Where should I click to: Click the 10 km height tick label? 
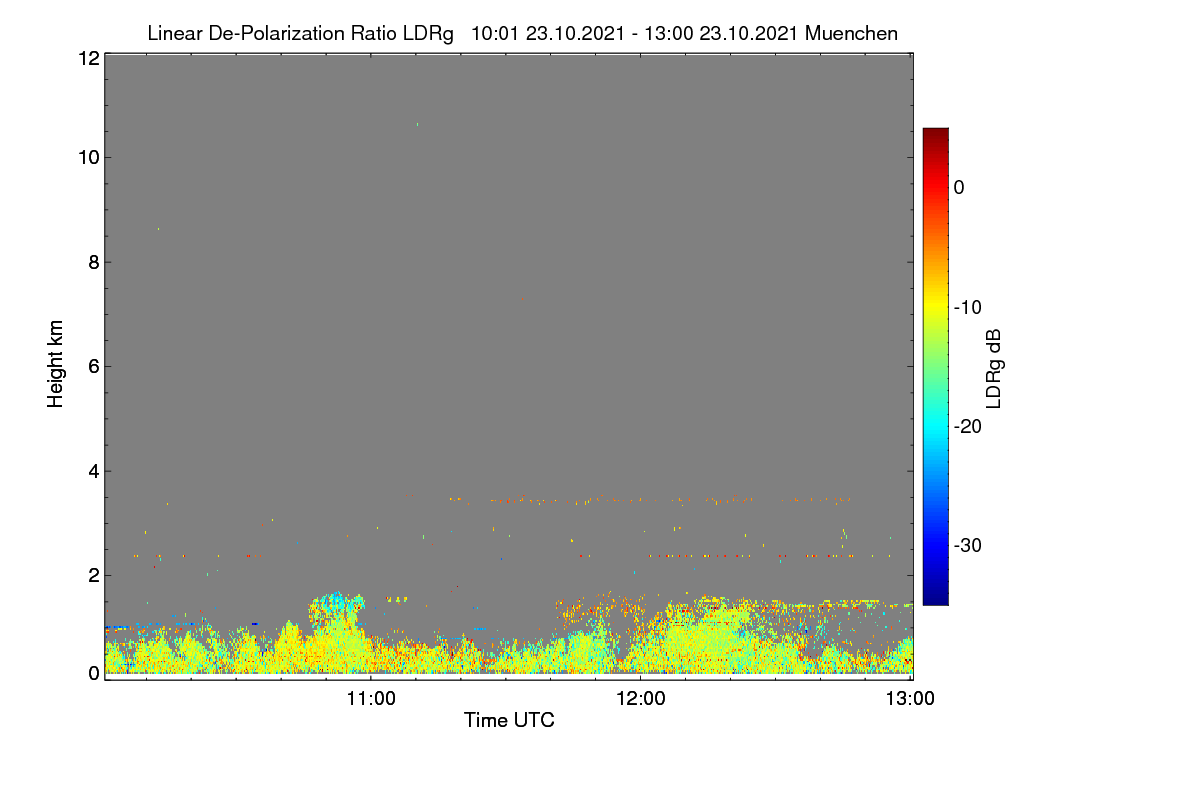[86, 157]
